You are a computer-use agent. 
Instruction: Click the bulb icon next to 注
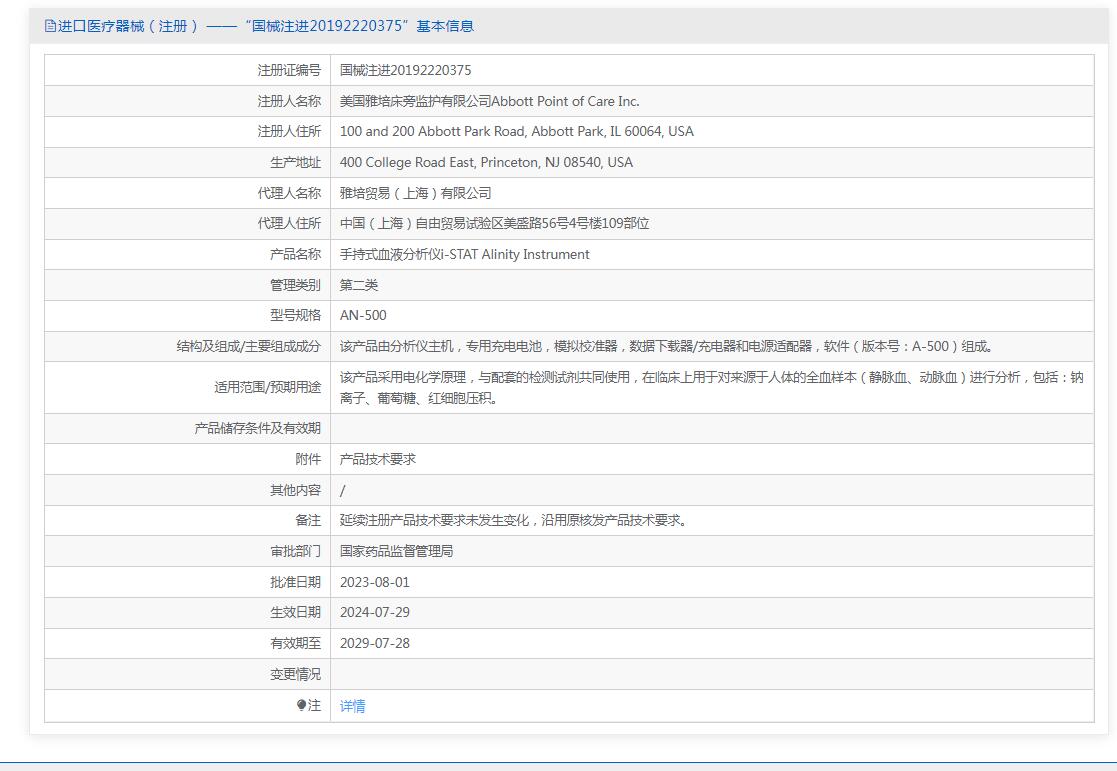301,705
